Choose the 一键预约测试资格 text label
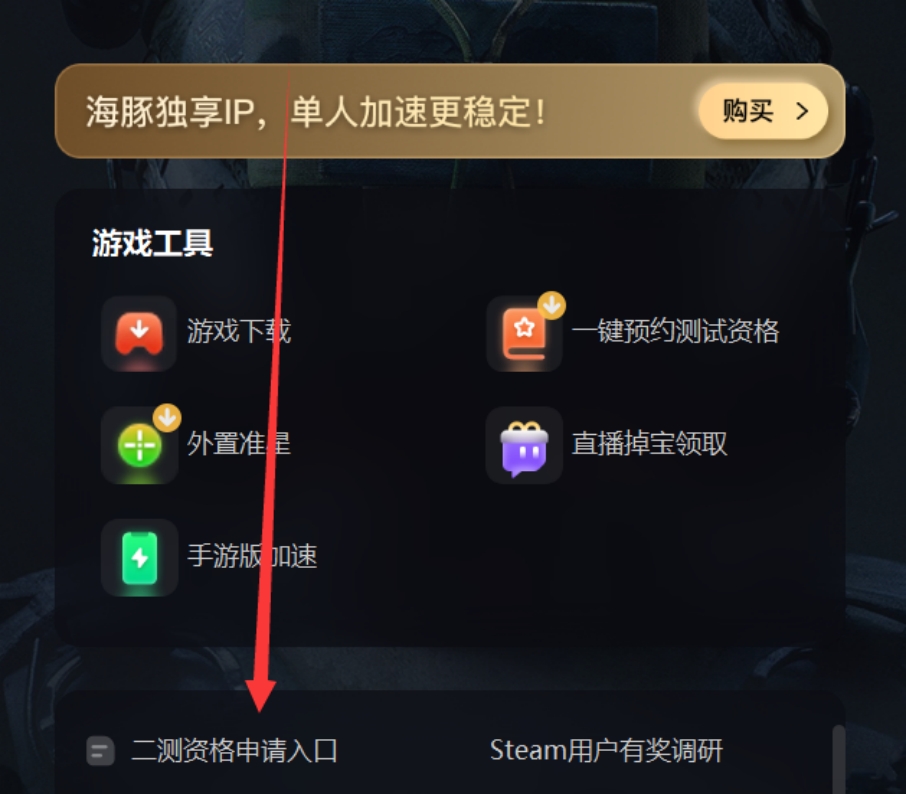Screen dimensions: 906x794 (x=675, y=331)
